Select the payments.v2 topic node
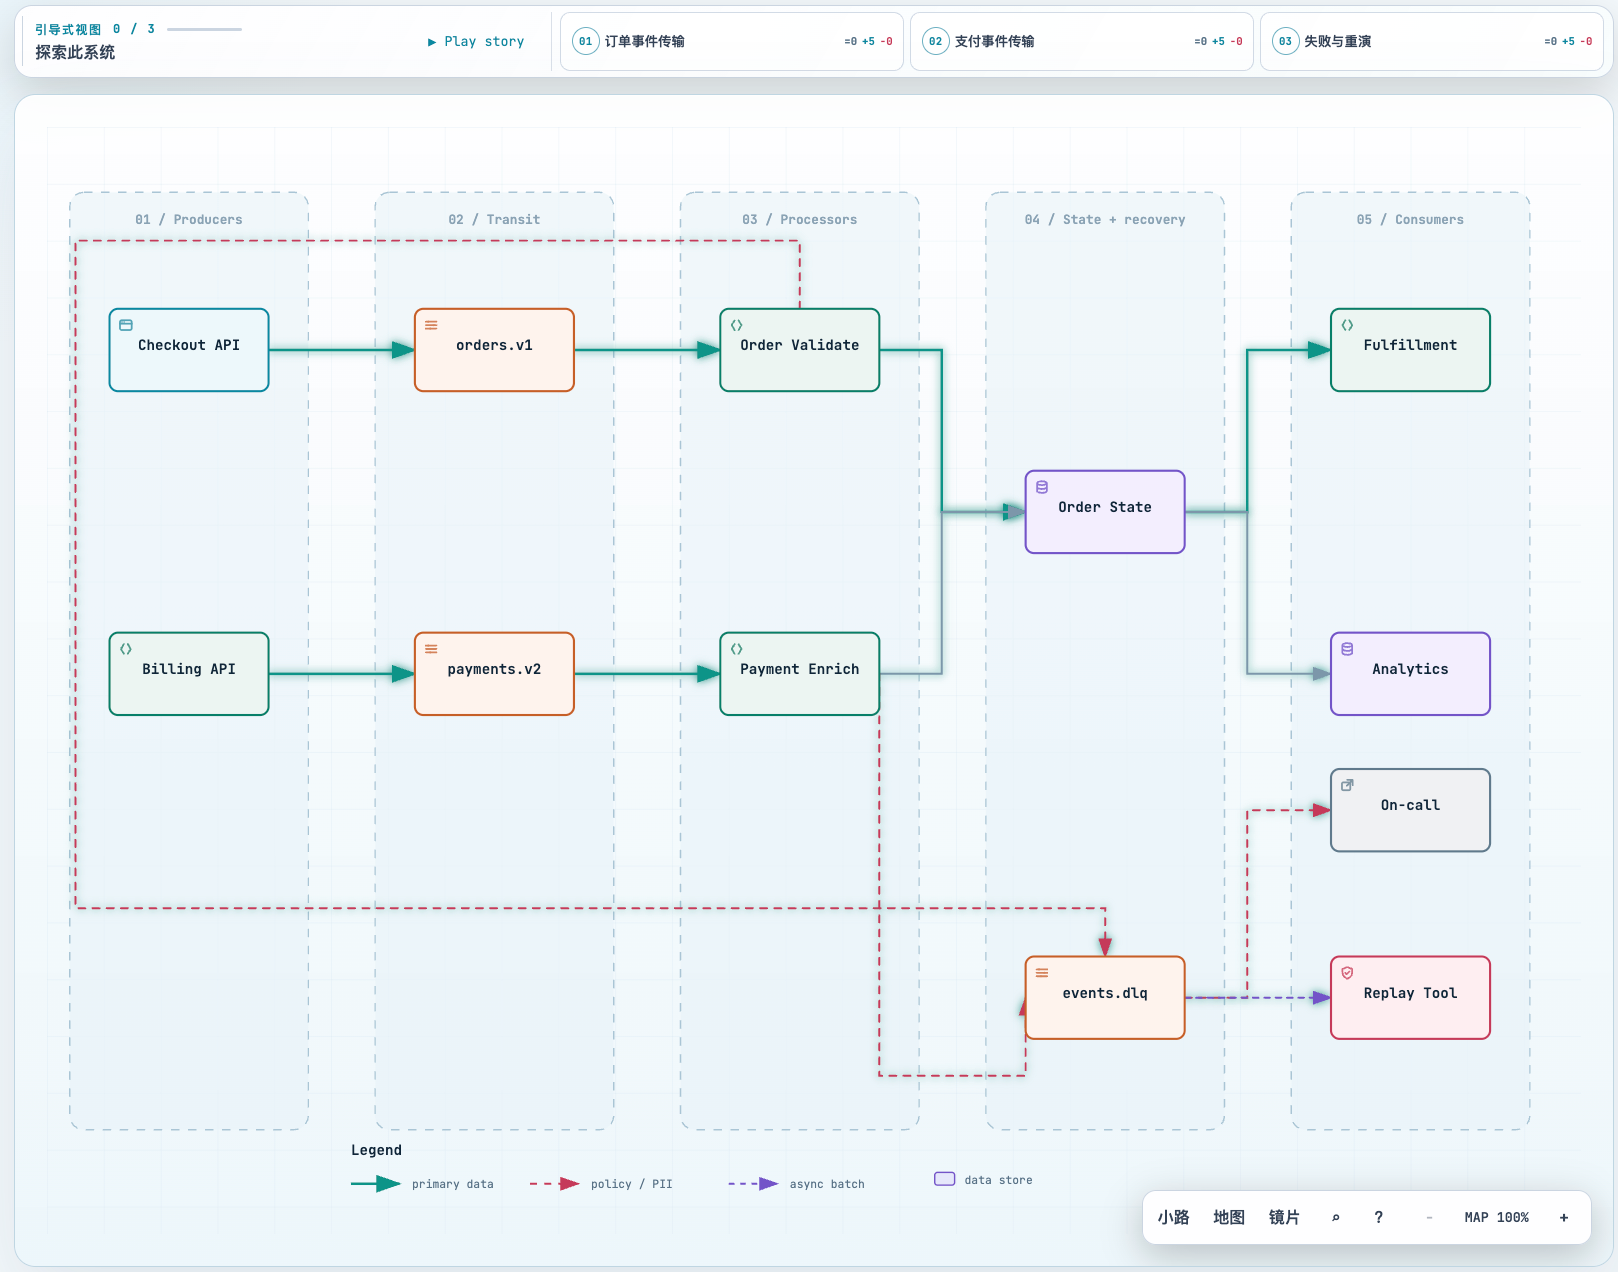 click(494, 674)
